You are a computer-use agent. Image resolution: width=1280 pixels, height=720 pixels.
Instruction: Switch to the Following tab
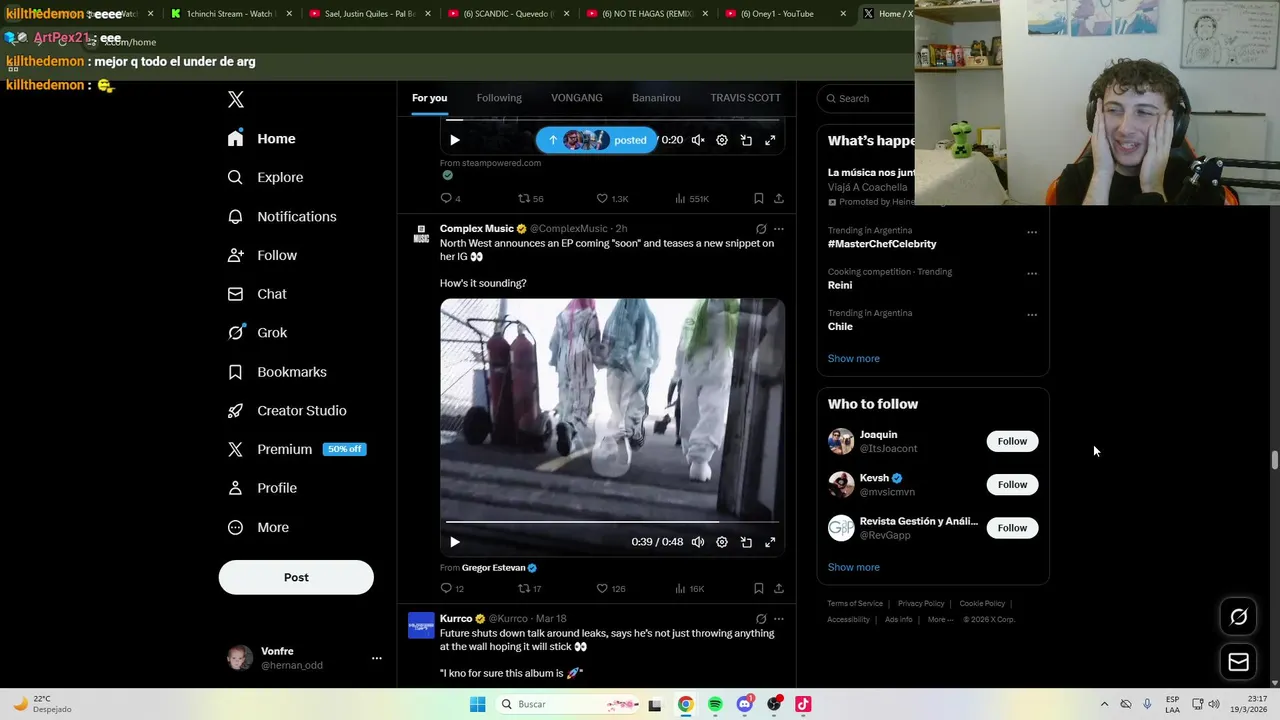(499, 98)
